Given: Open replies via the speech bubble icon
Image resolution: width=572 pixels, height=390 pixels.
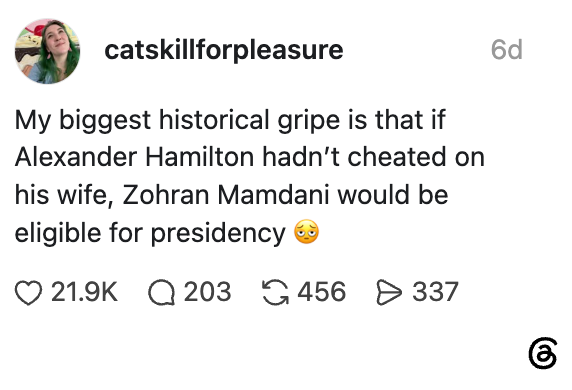Looking at the screenshot, I should point(161,293).
